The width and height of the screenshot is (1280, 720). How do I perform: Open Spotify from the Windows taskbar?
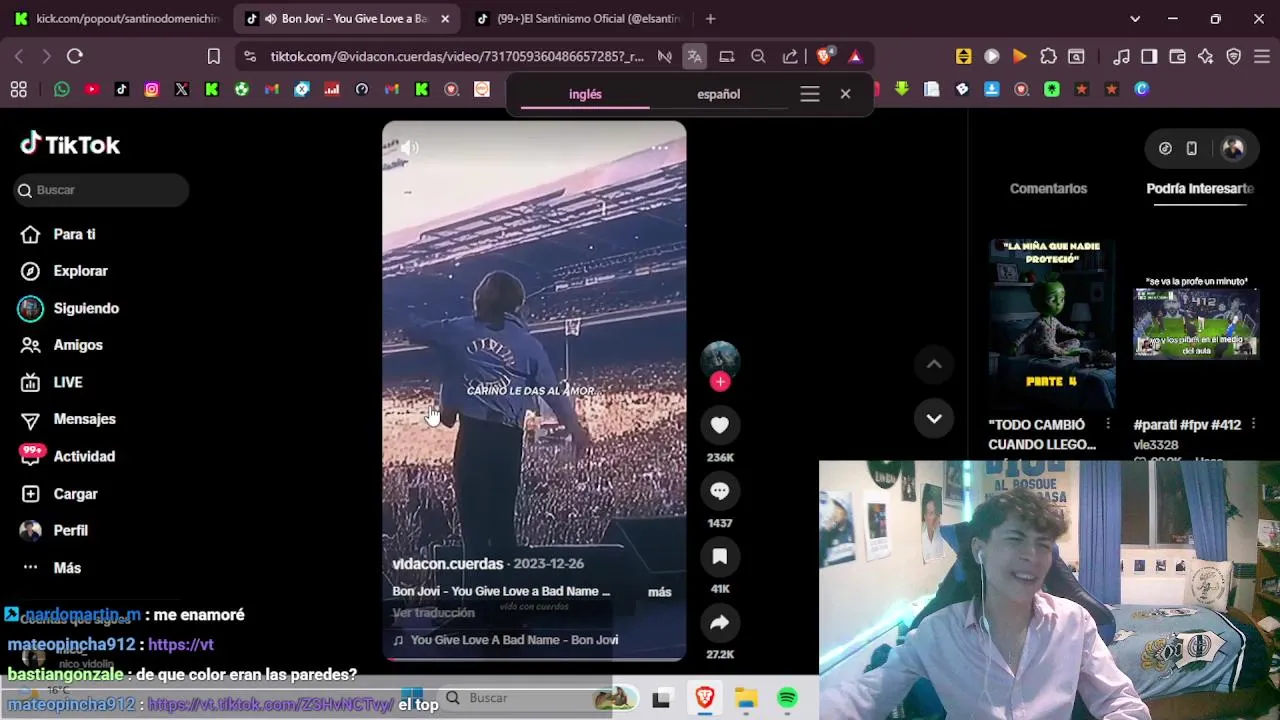point(788,698)
